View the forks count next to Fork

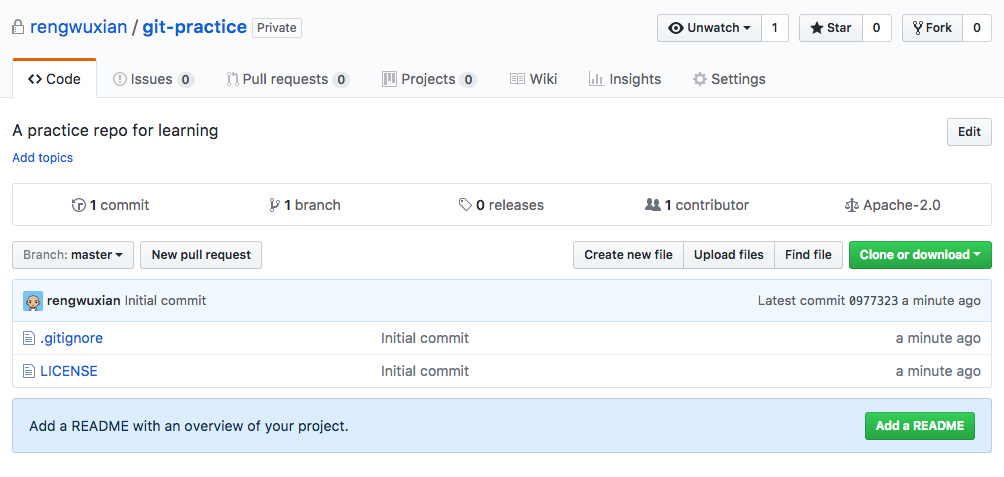tap(977, 28)
